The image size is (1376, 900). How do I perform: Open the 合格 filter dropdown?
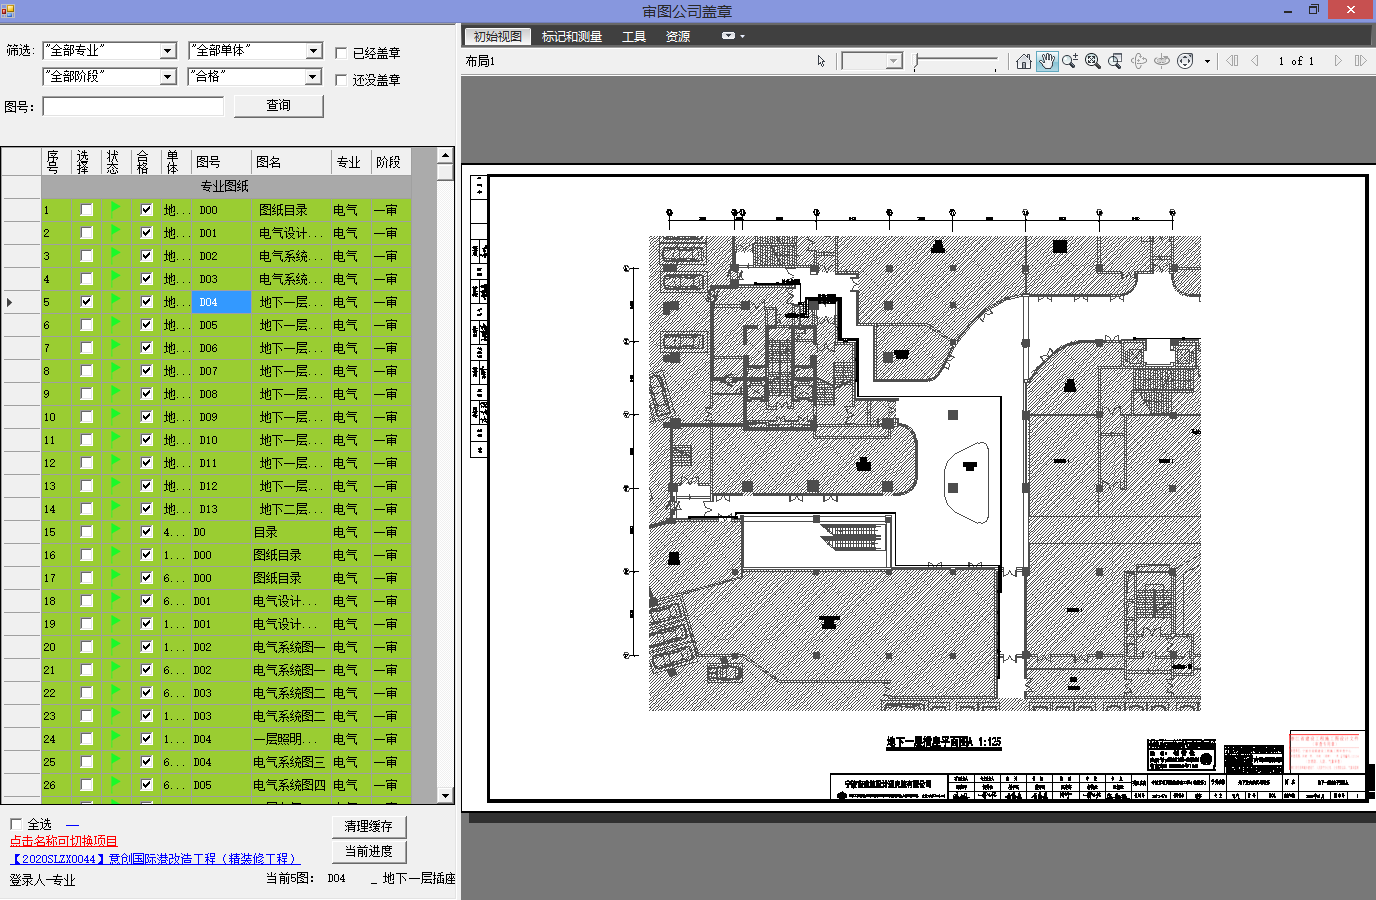pyautogui.click(x=313, y=77)
